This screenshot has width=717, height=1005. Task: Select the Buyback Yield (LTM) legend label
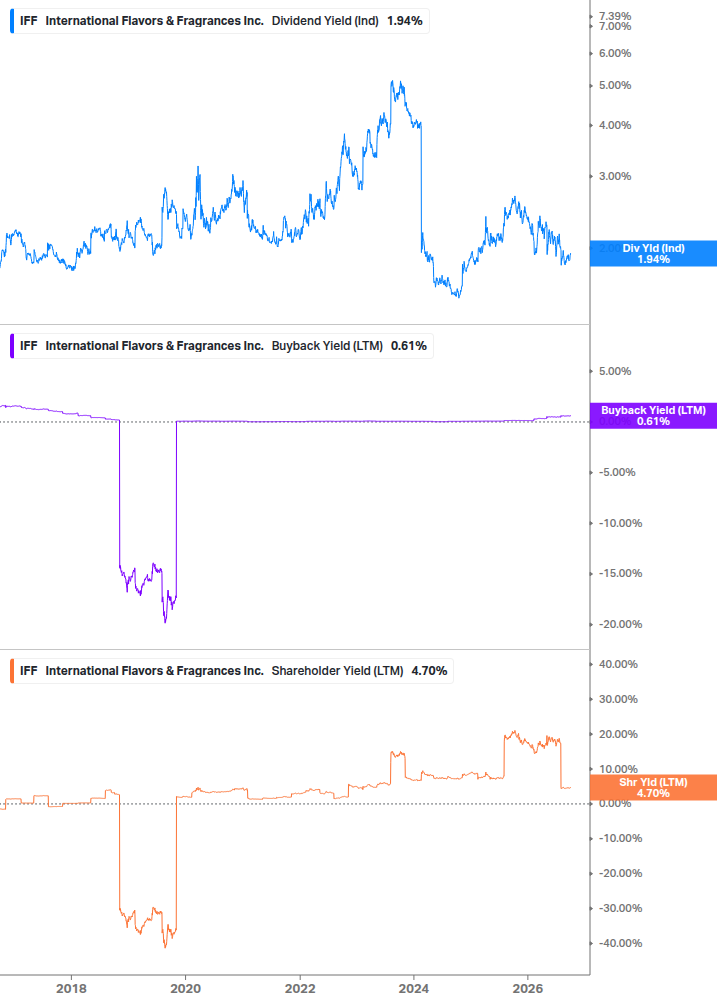[327, 346]
